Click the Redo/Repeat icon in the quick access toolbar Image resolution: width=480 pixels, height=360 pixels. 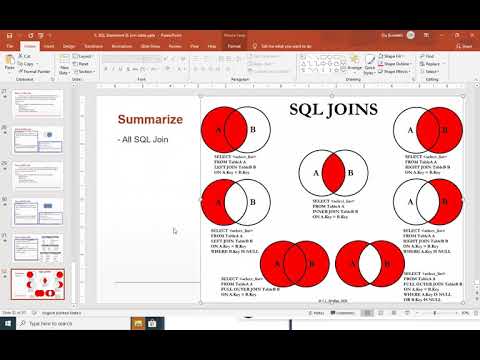[x=31, y=35]
